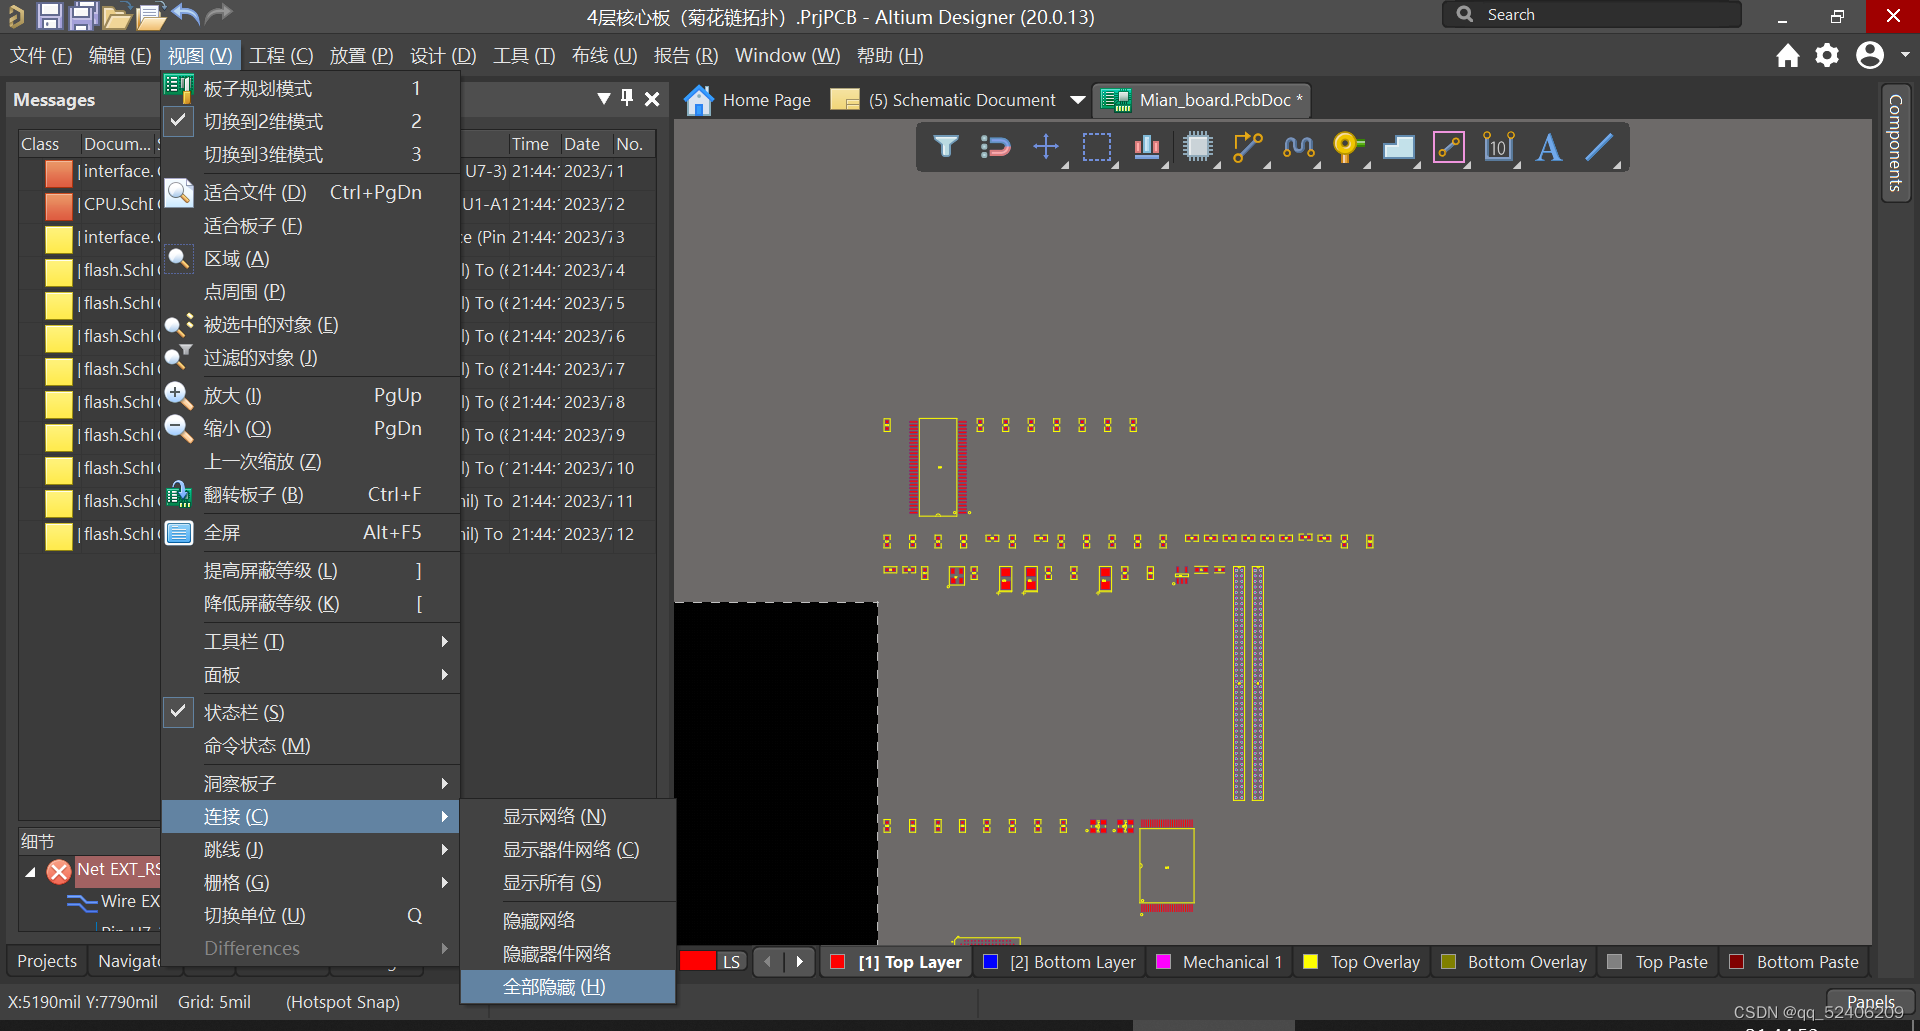The width and height of the screenshot is (1920, 1031).
Task: Click the place component chip icon
Action: pyautogui.click(x=1197, y=147)
